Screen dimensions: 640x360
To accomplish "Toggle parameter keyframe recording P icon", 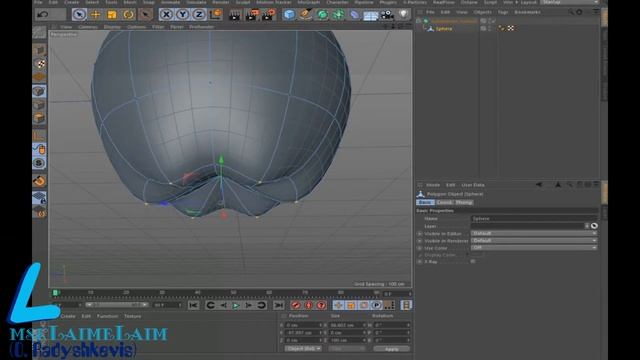I will click(x=376, y=305).
